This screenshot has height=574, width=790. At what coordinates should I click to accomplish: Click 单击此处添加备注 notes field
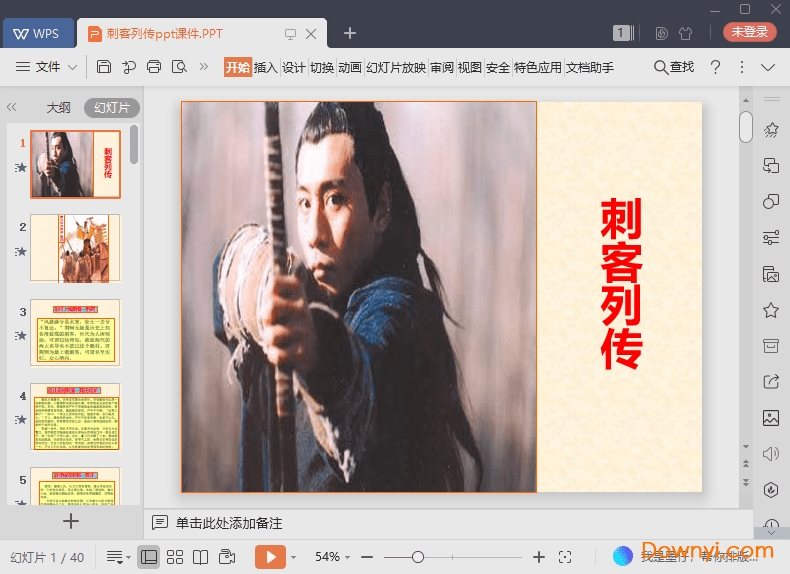(x=229, y=523)
